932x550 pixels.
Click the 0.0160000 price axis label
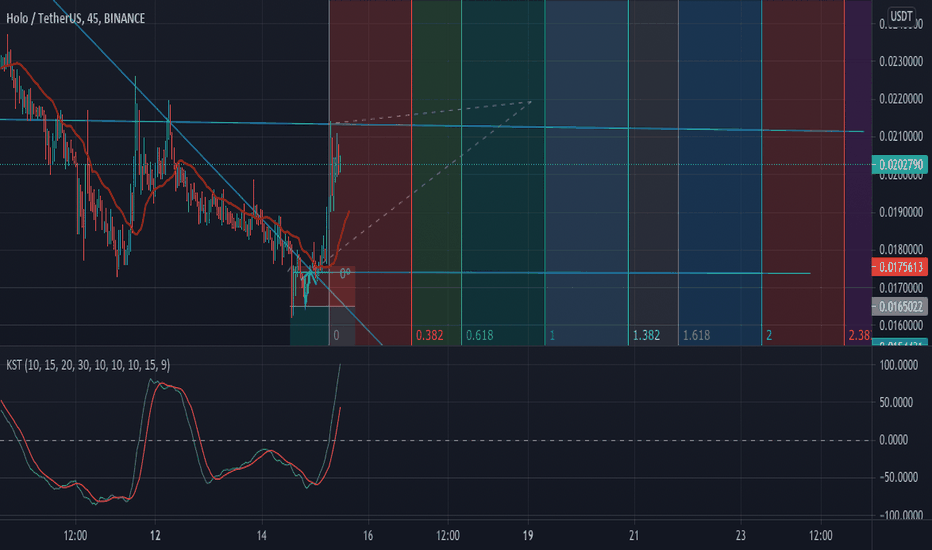point(900,326)
